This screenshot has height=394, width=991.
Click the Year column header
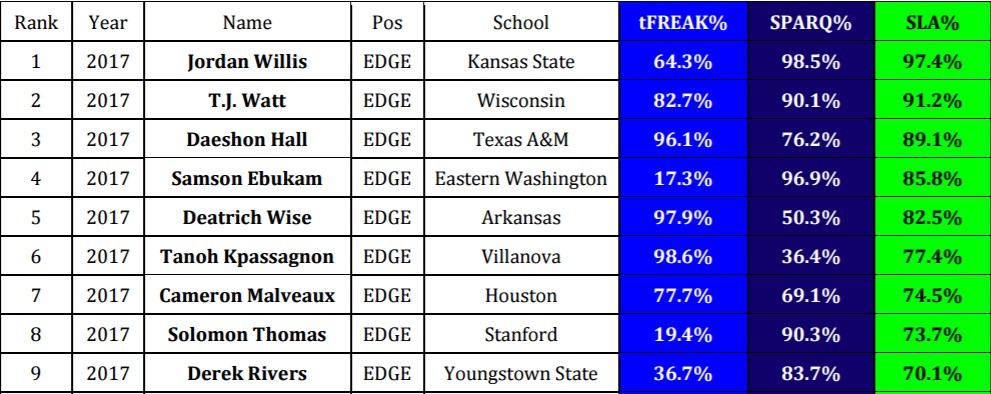point(108,22)
